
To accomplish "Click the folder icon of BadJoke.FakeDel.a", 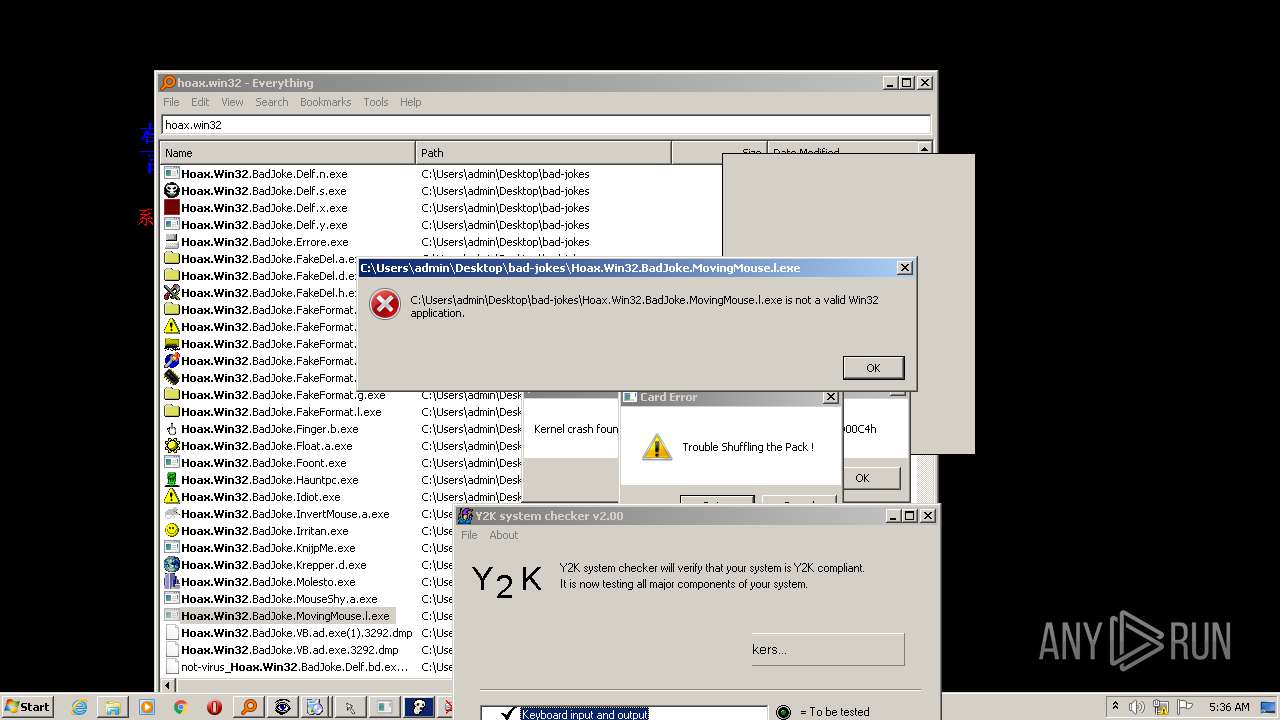I will (171, 259).
